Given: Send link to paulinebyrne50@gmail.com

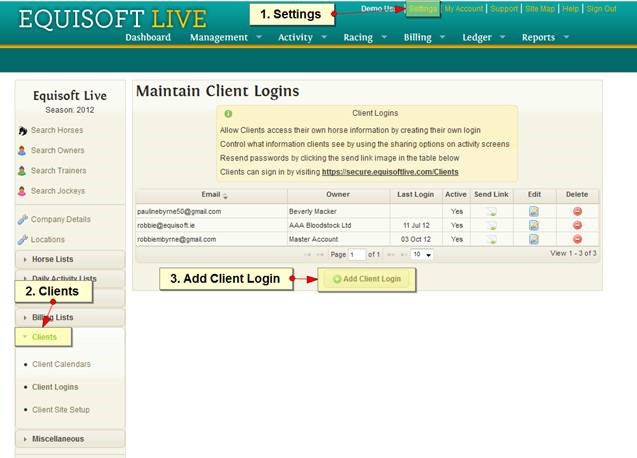Looking at the screenshot, I should 492,211.
